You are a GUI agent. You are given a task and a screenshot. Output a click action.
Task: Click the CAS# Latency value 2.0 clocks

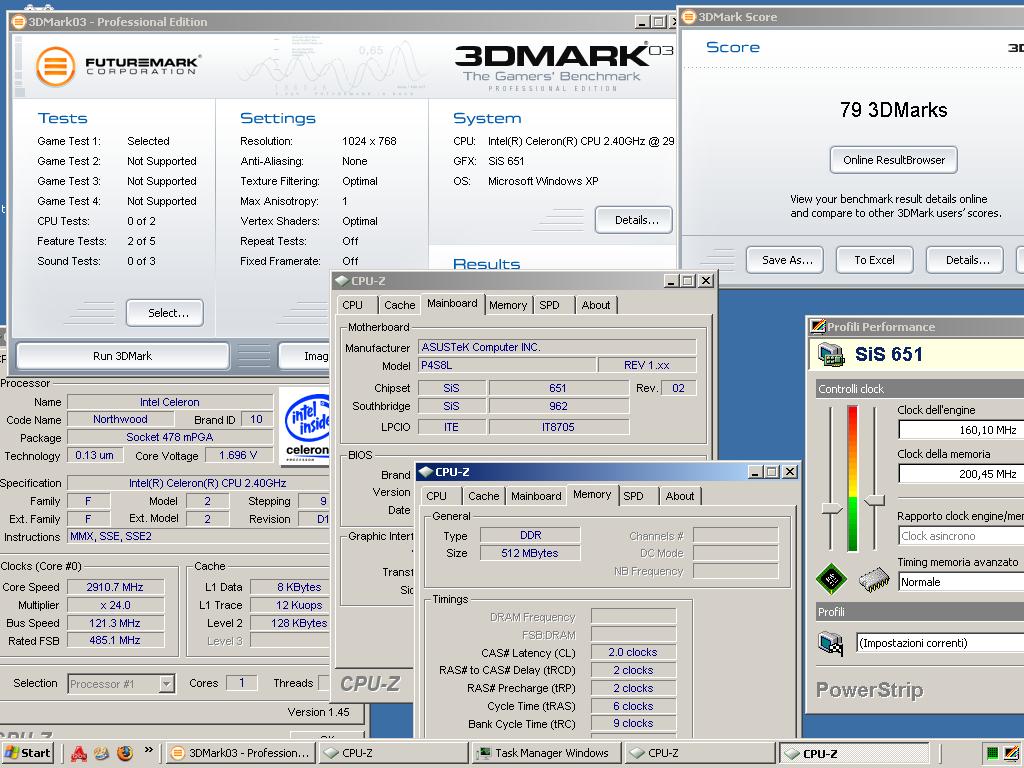633,652
